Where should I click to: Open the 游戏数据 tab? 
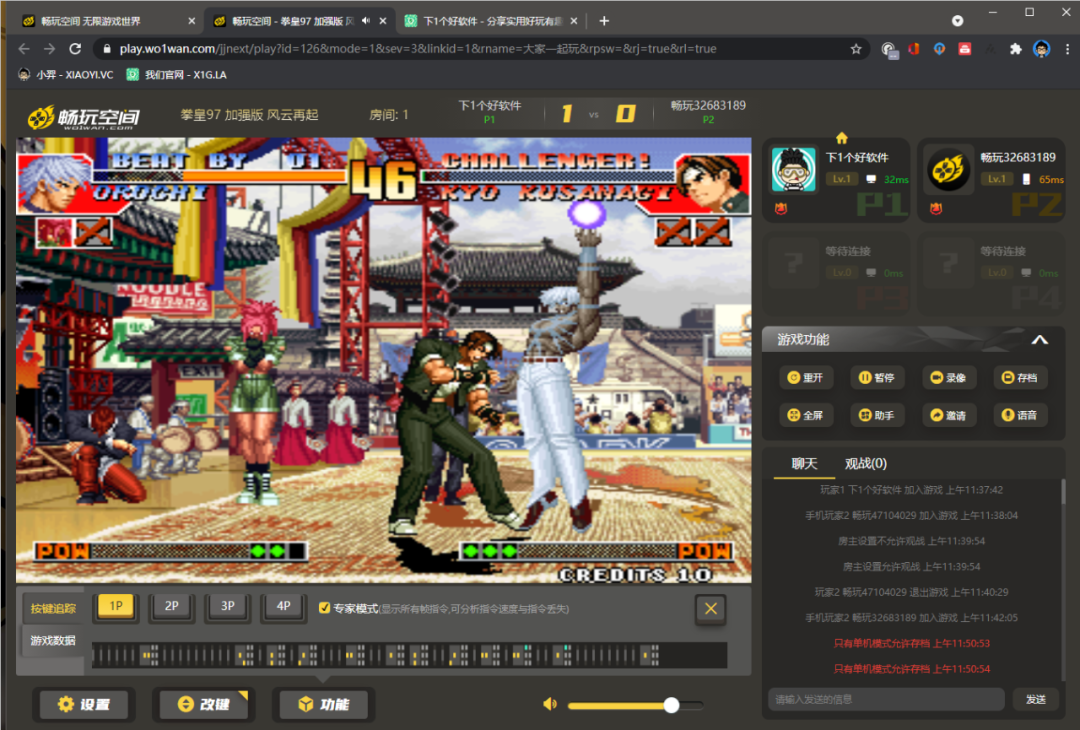click(53, 640)
